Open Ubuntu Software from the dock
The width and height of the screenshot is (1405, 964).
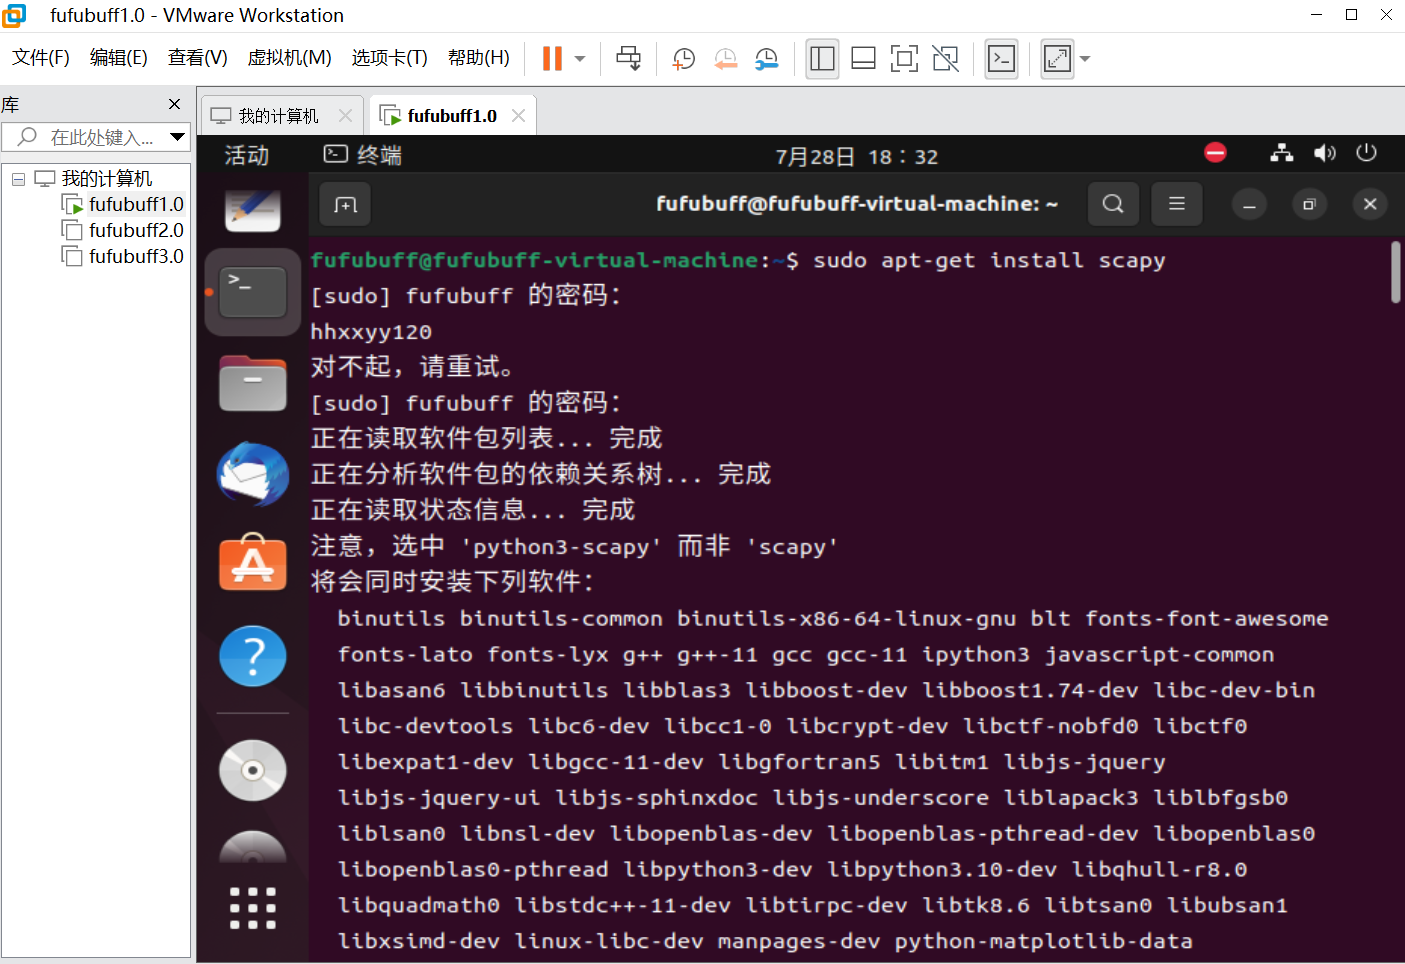pyautogui.click(x=252, y=562)
